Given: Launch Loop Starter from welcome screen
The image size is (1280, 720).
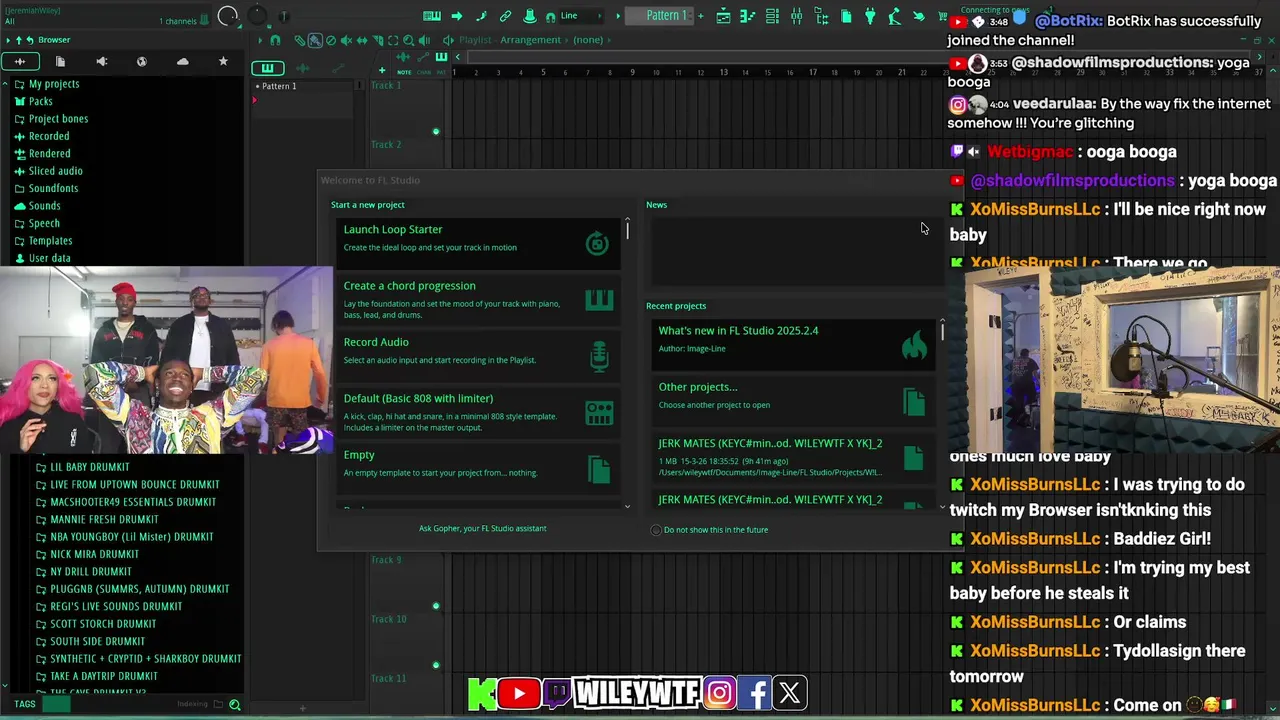Looking at the screenshot, I should 478,243.
